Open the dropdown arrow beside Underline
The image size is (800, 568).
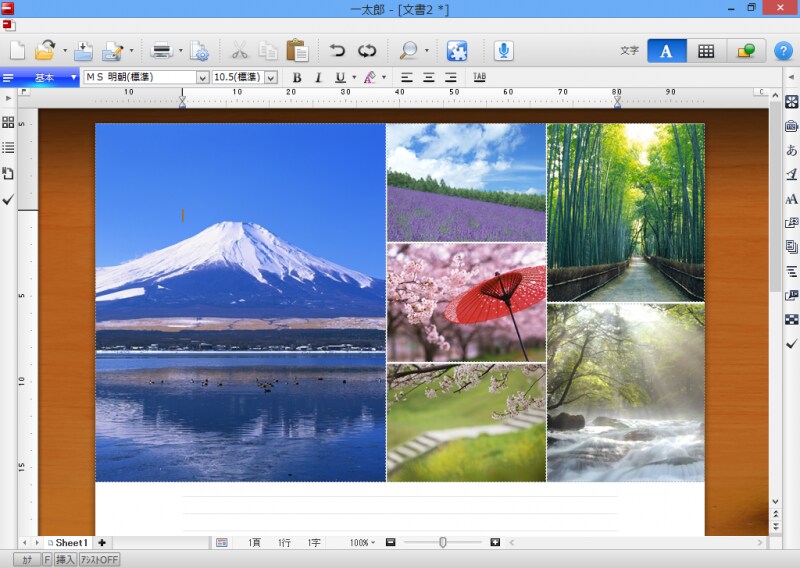tap(354, 77)
